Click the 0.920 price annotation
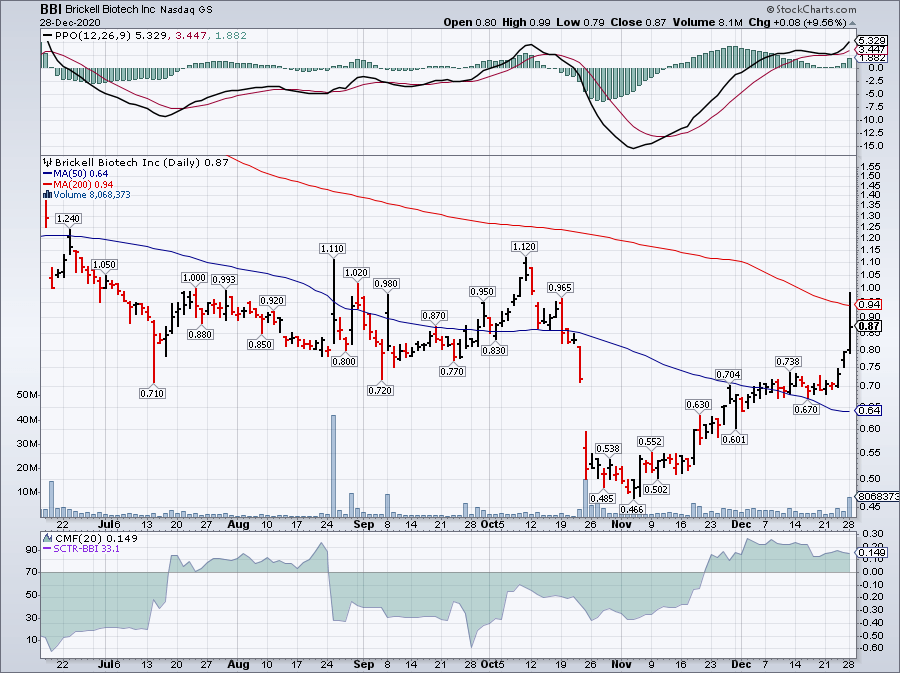Viewport: 900px width, 673px height. click(x=272, y=301)
